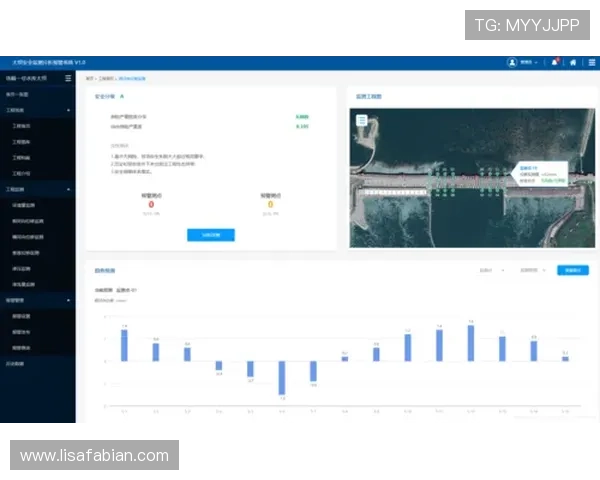Viewport: 600px width, 480px height.
Task: Click the user avatar icon in the header
Action: click(512, 62)
